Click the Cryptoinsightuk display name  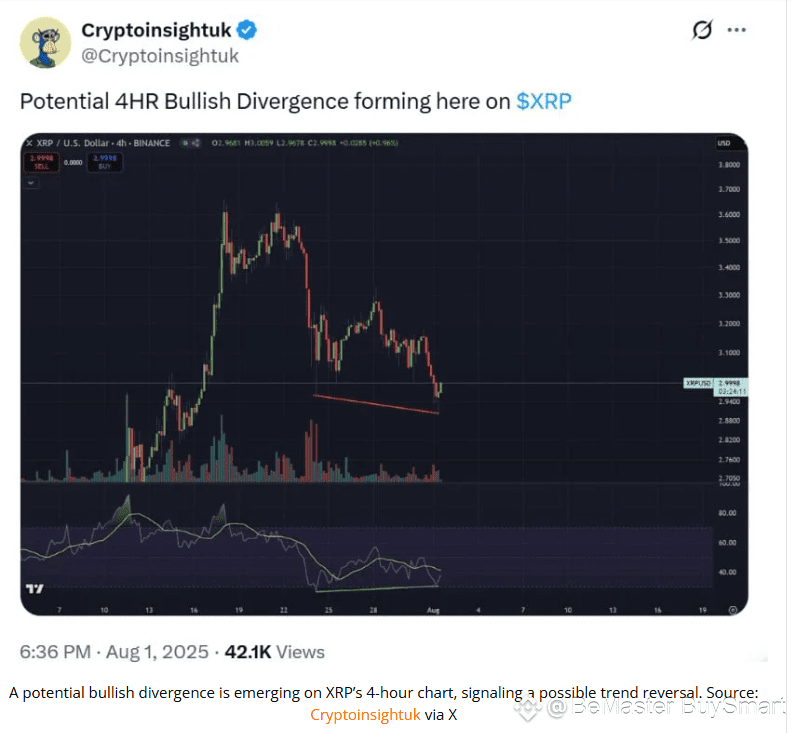tap(156, 30)
